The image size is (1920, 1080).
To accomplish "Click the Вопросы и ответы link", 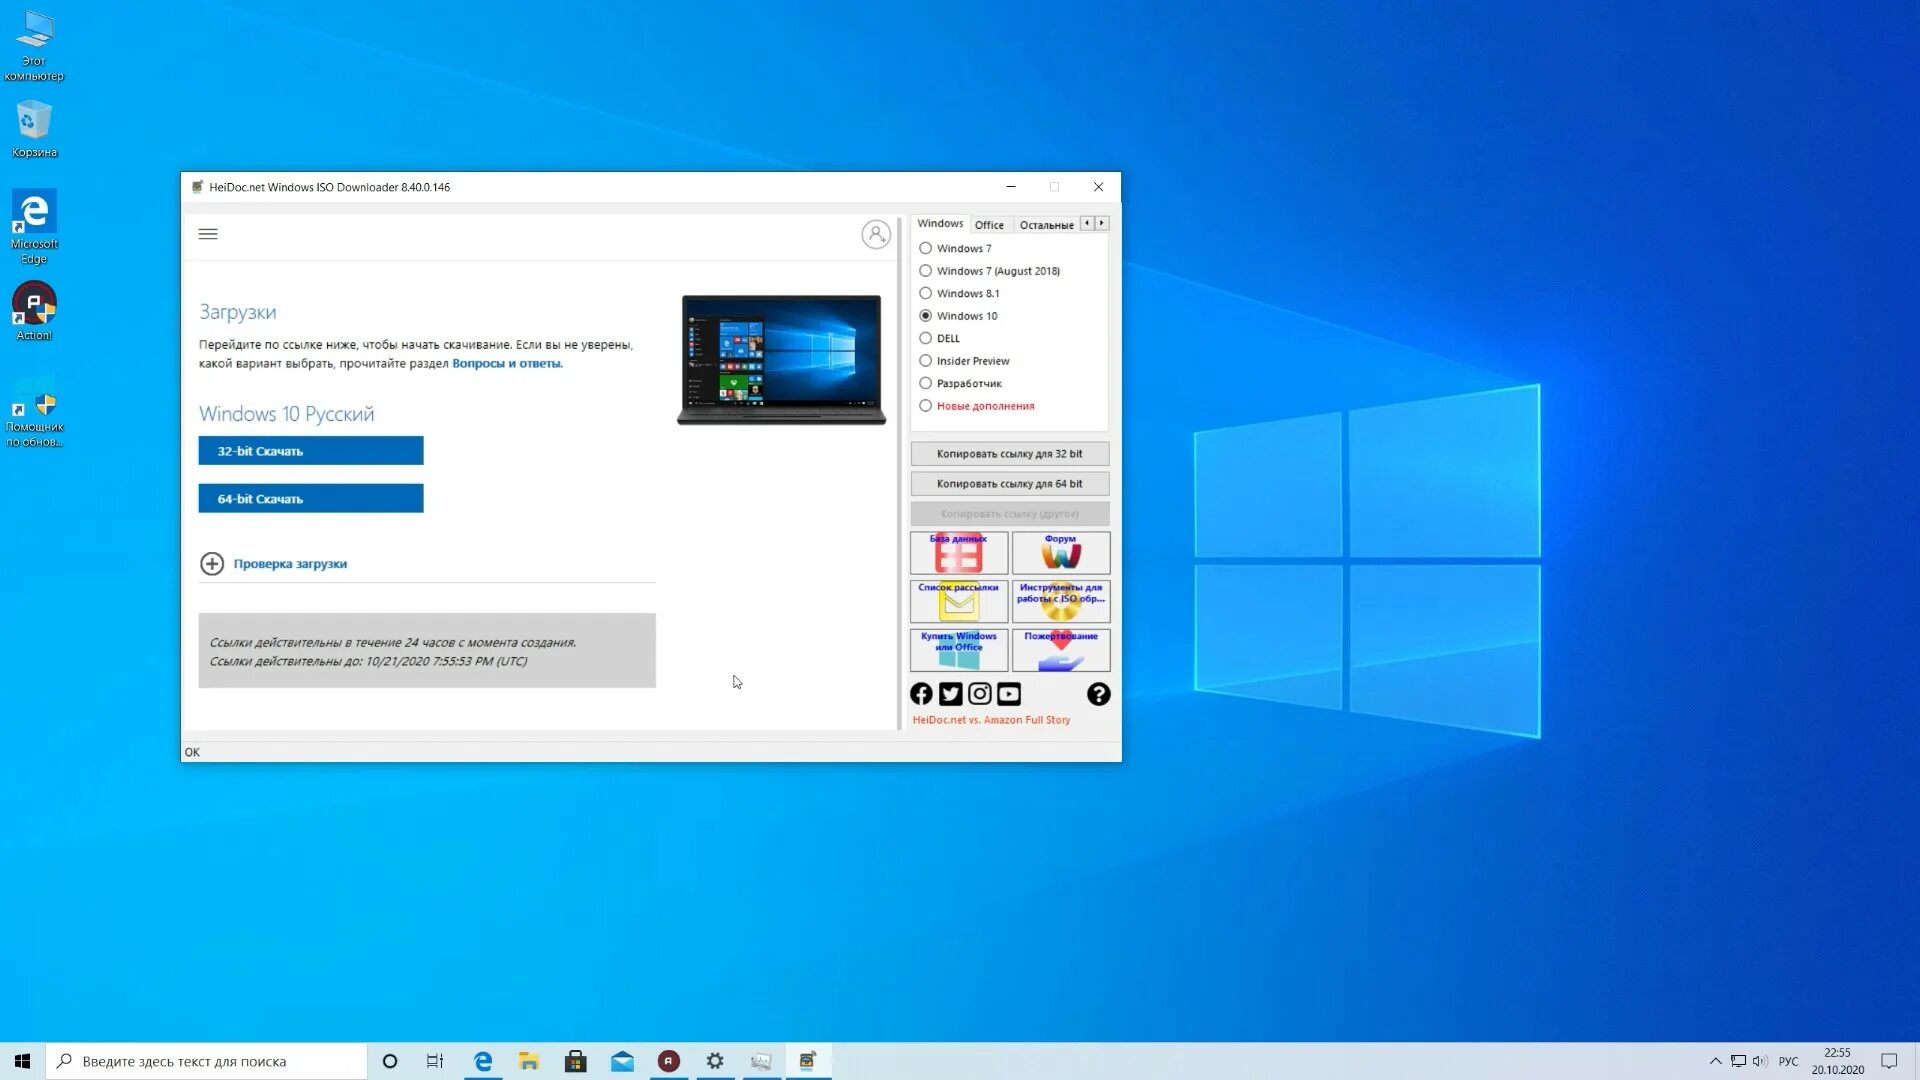I will [506, 363].
